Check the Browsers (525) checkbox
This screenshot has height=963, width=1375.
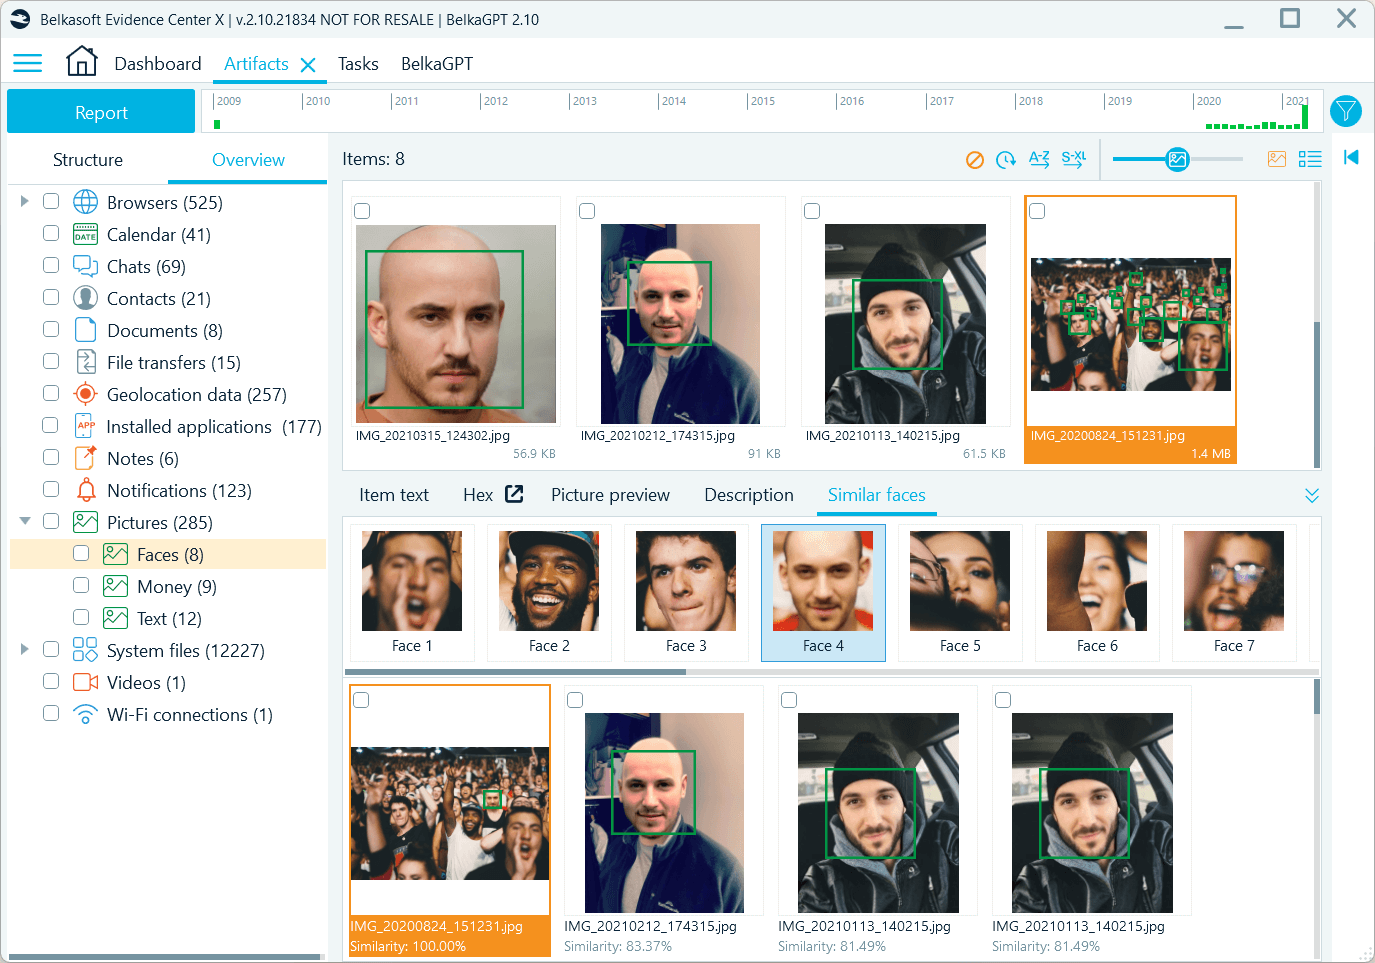[51, 202]
